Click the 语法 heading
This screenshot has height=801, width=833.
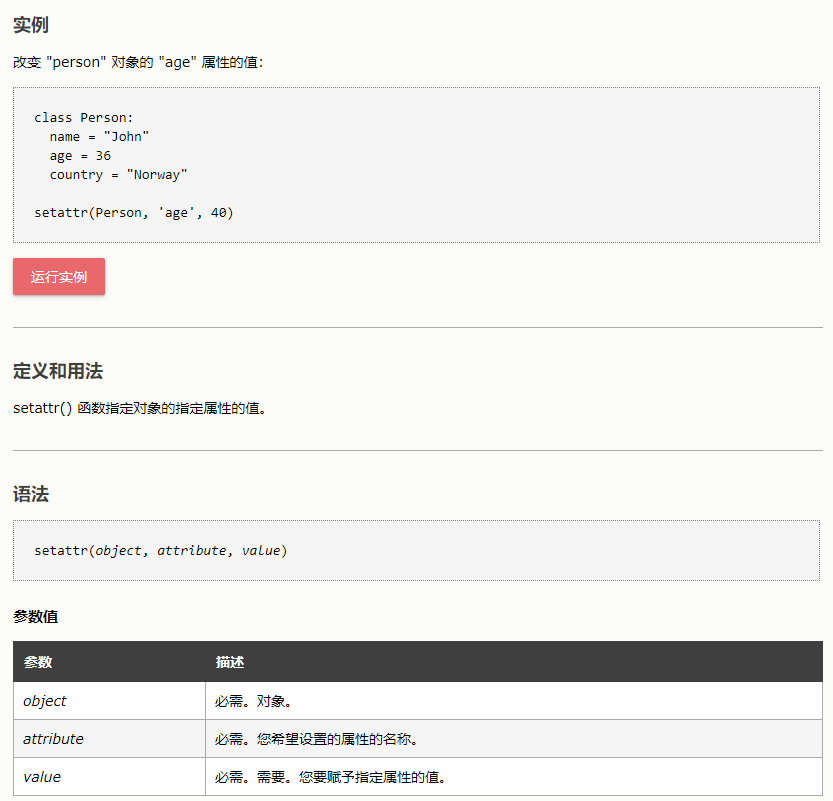click(31, 494)
